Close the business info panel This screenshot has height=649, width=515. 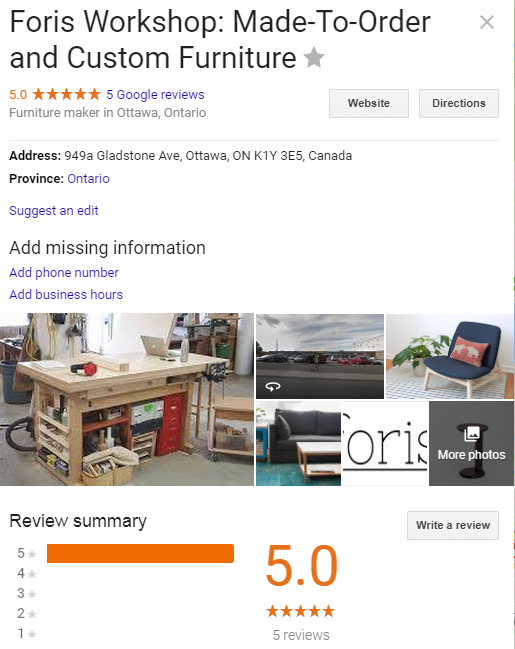click(486, 22)
